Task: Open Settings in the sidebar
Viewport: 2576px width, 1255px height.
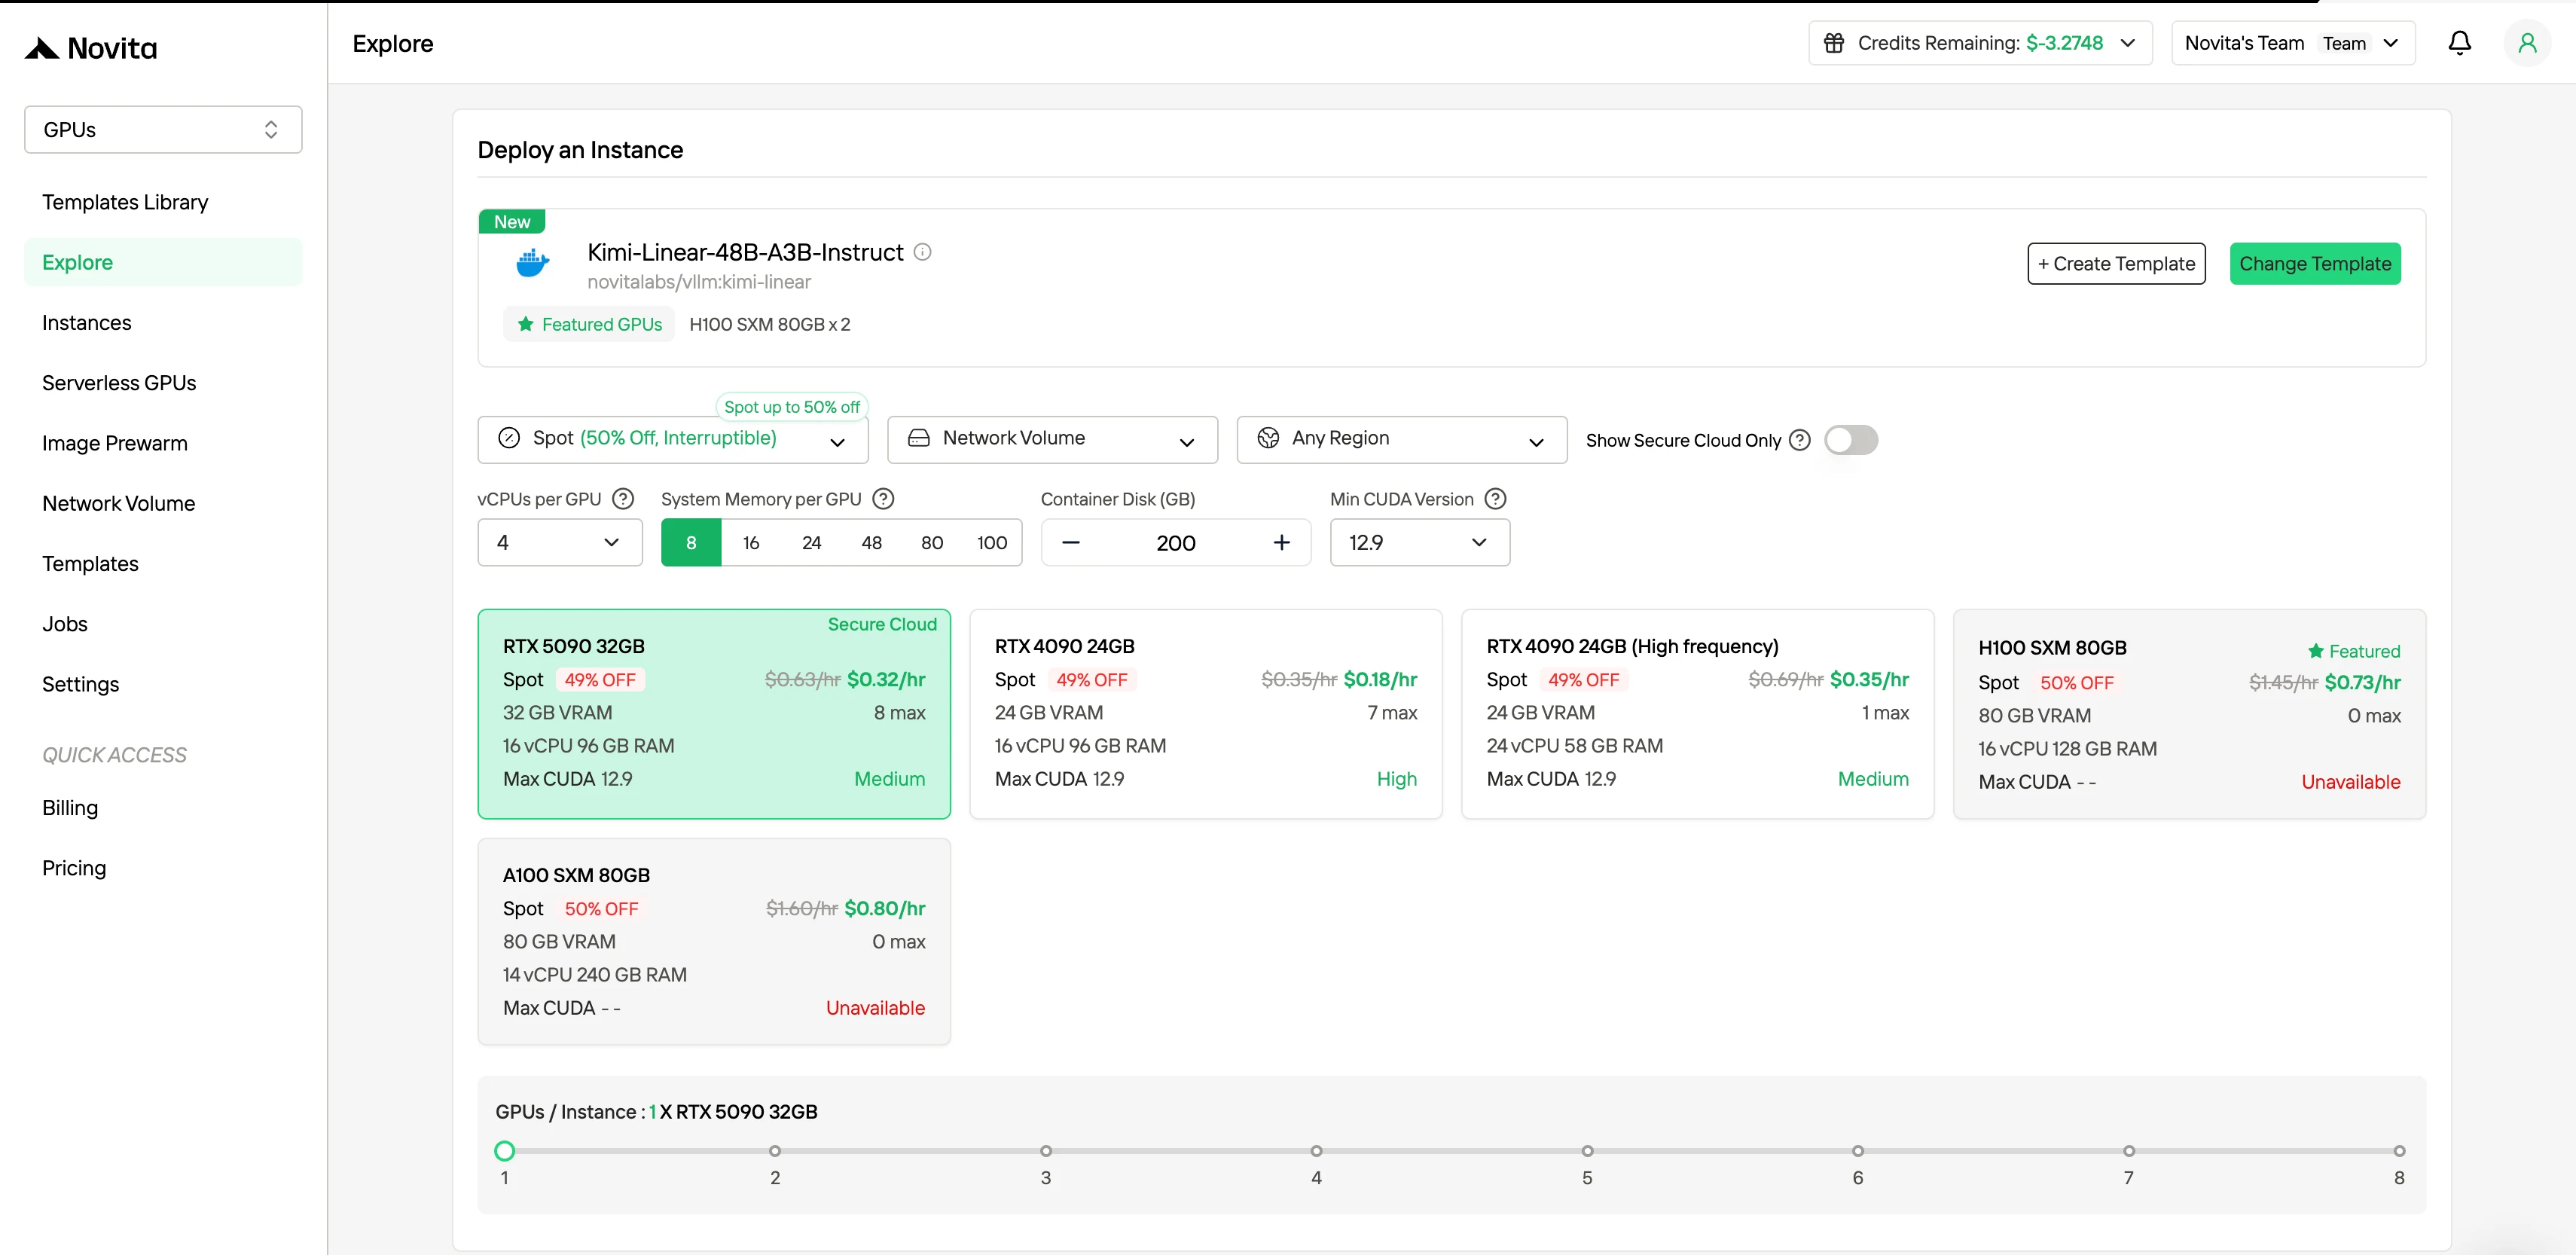Action: [x=163, y=684]
